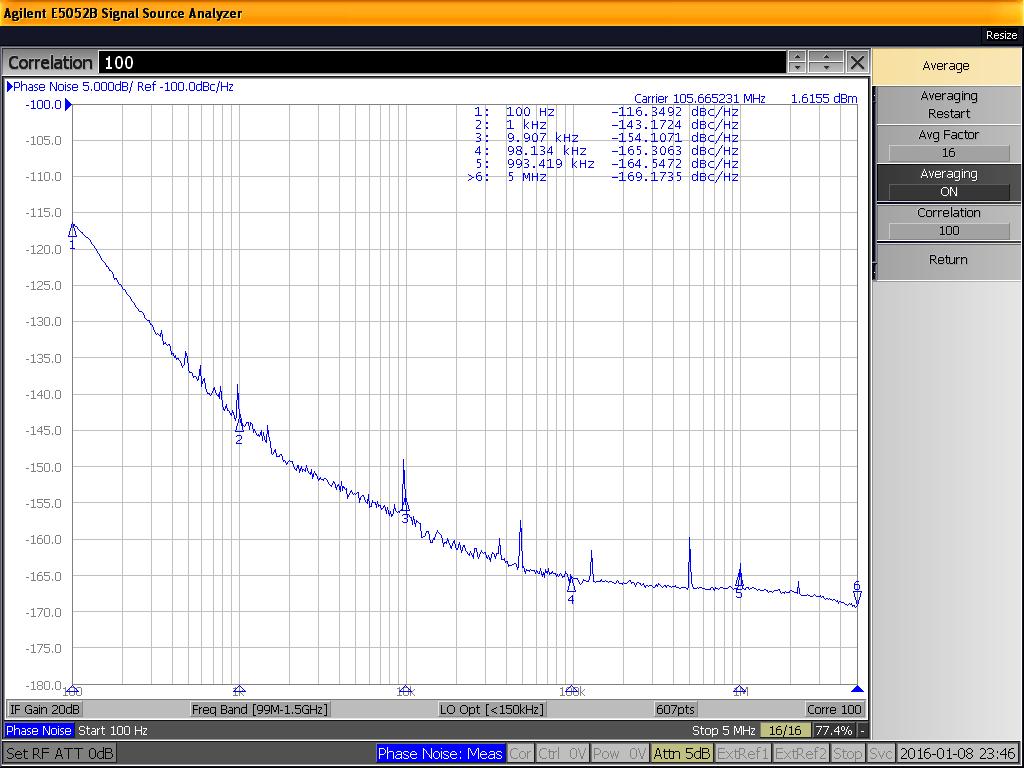Click the Svc status indicator
The height and width of the screenshot is (768, 1024).
pos(881,754)
